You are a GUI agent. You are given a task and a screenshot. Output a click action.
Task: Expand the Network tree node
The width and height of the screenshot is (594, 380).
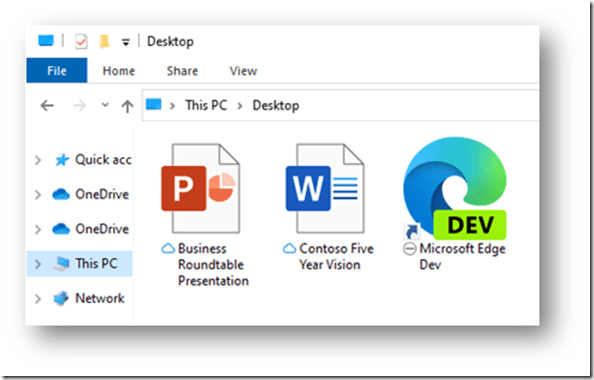38,299
